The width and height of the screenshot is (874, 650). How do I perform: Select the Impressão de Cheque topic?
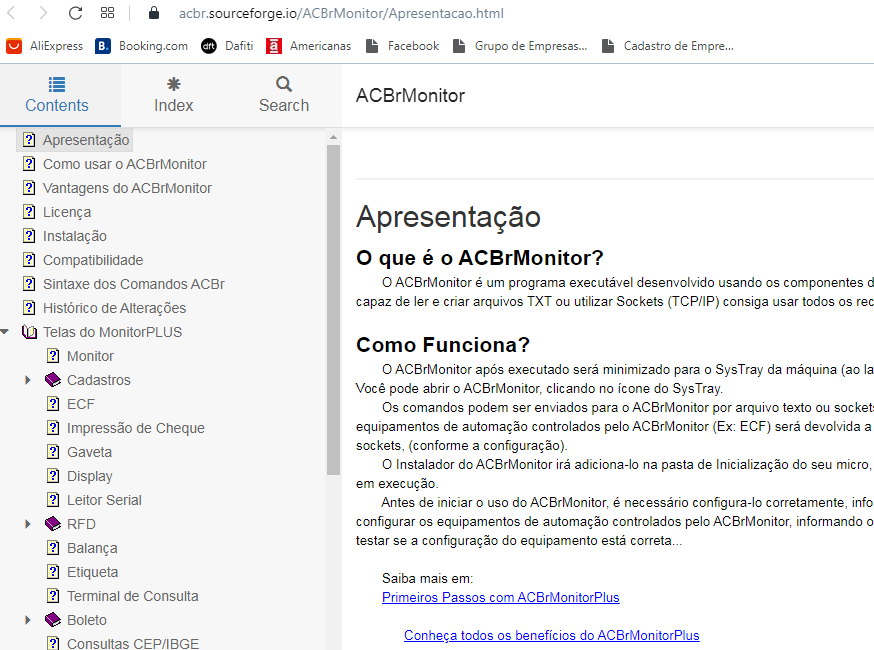(135, 428)
